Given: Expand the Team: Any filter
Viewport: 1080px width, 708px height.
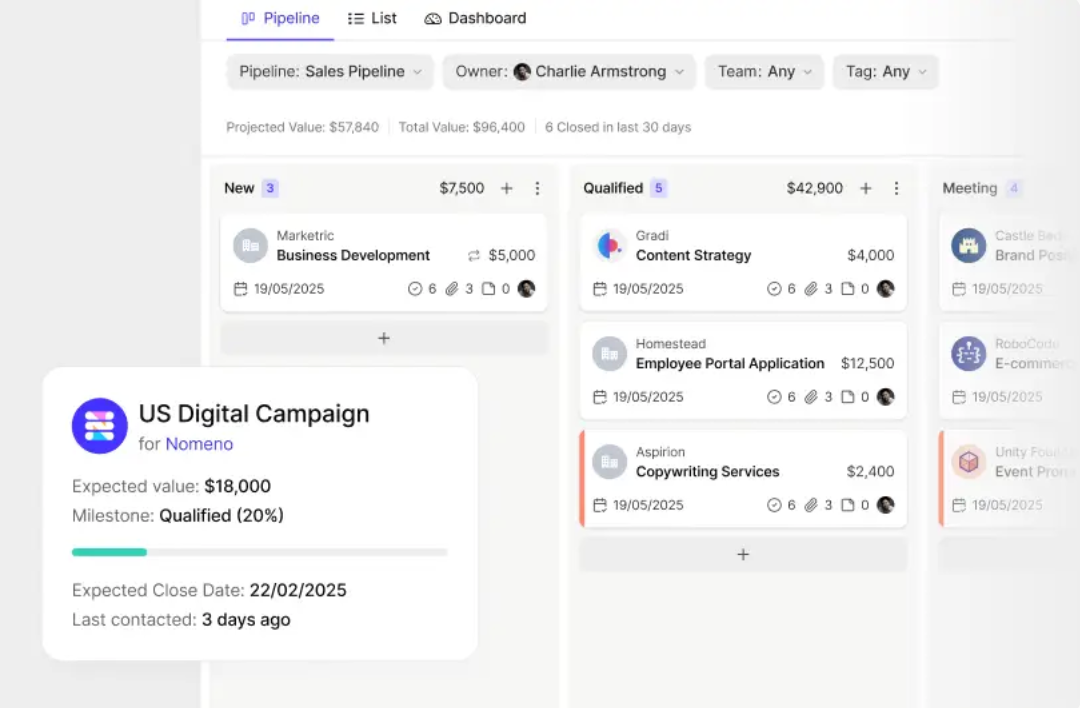Looking at the screenshot, I should (x=764, y=72).
